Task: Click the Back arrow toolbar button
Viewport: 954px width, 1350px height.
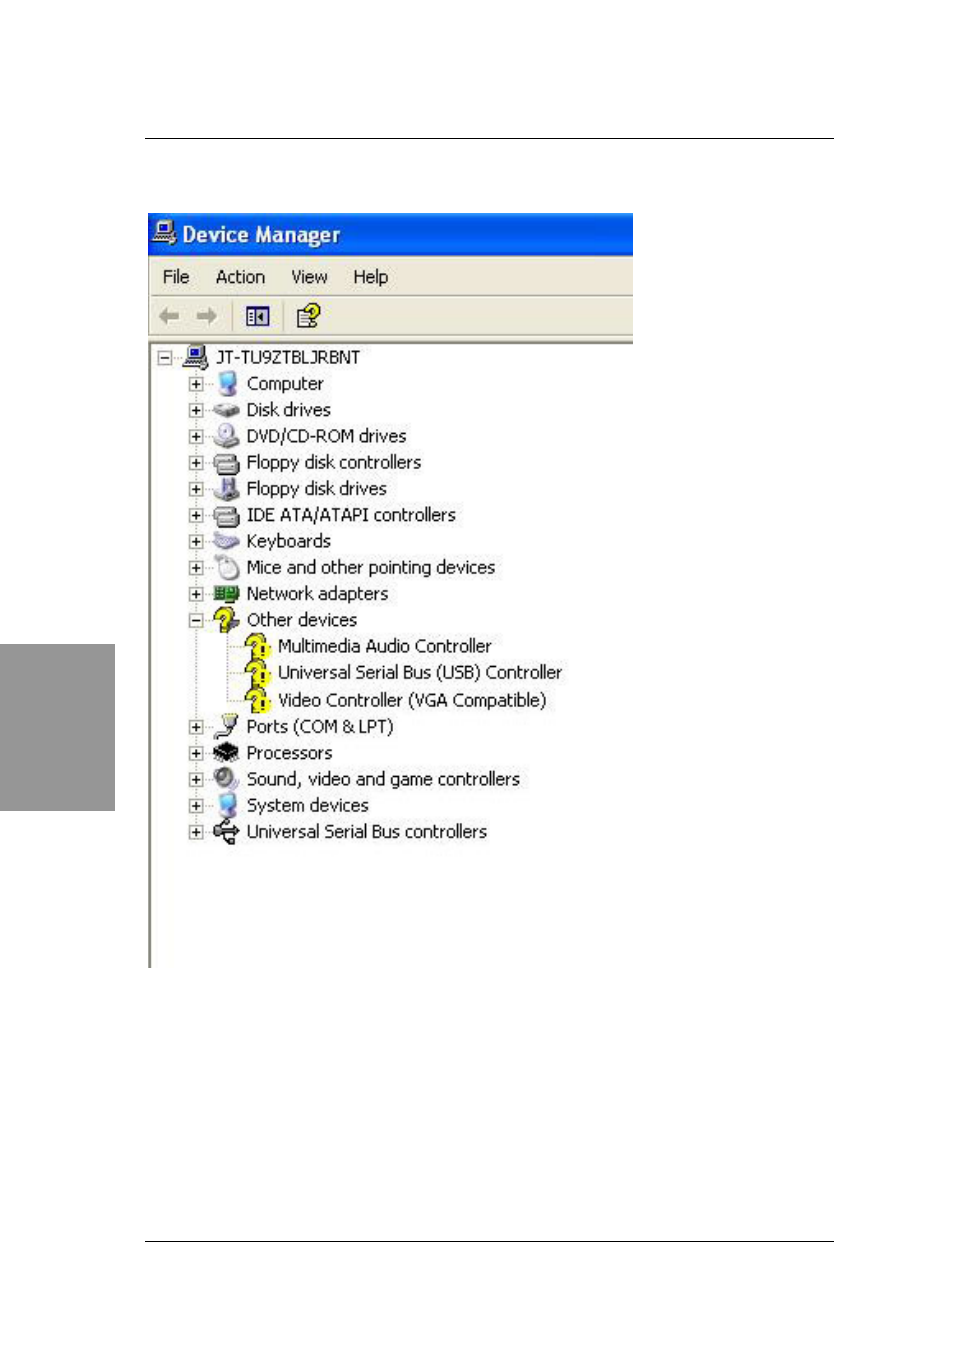Action: pos(169,316)
